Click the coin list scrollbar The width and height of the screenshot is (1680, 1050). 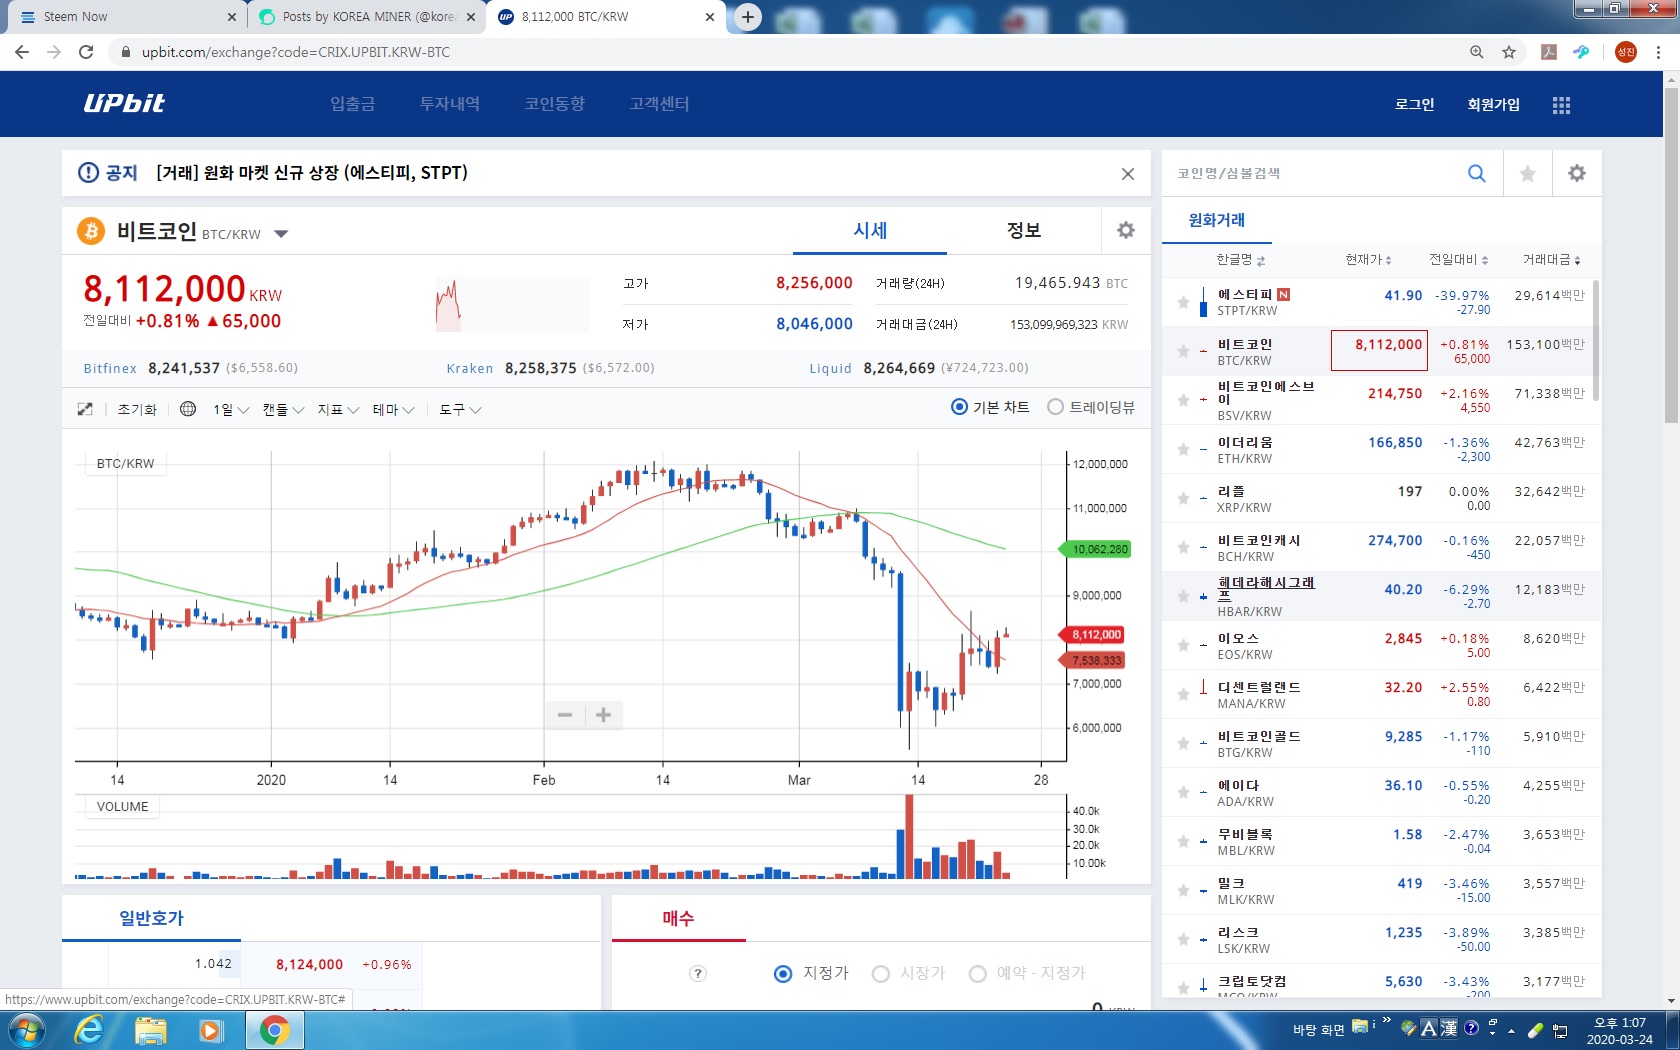(1596, 340)
